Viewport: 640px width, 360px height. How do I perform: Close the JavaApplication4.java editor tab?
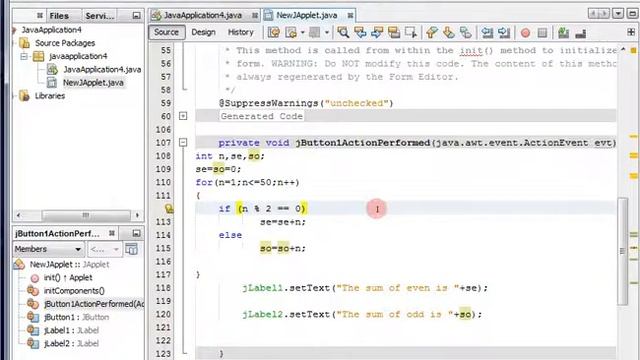[x=255, y=16]
